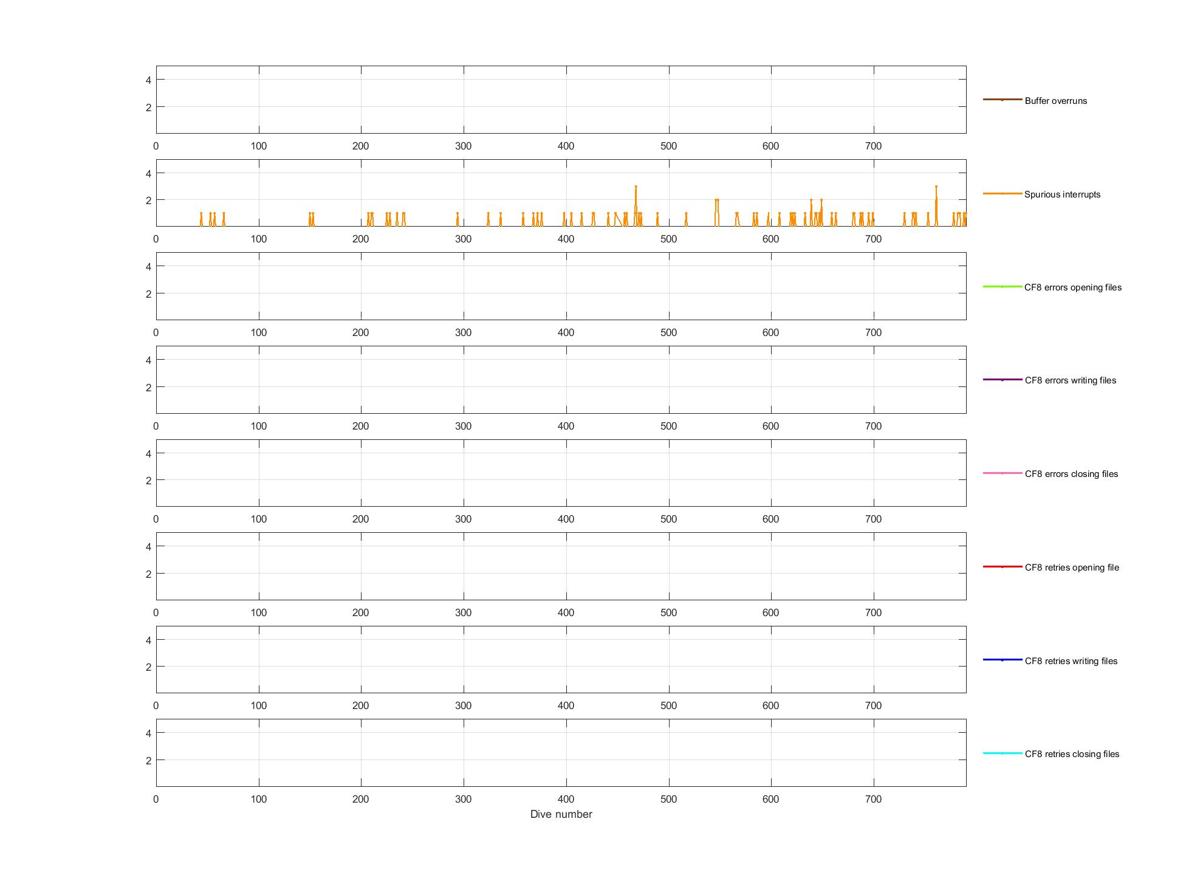Click the '2' y-tick label of Spurious interrupts plot
The height and width of the screenshot is (885, 1200).
pos(147,200)
